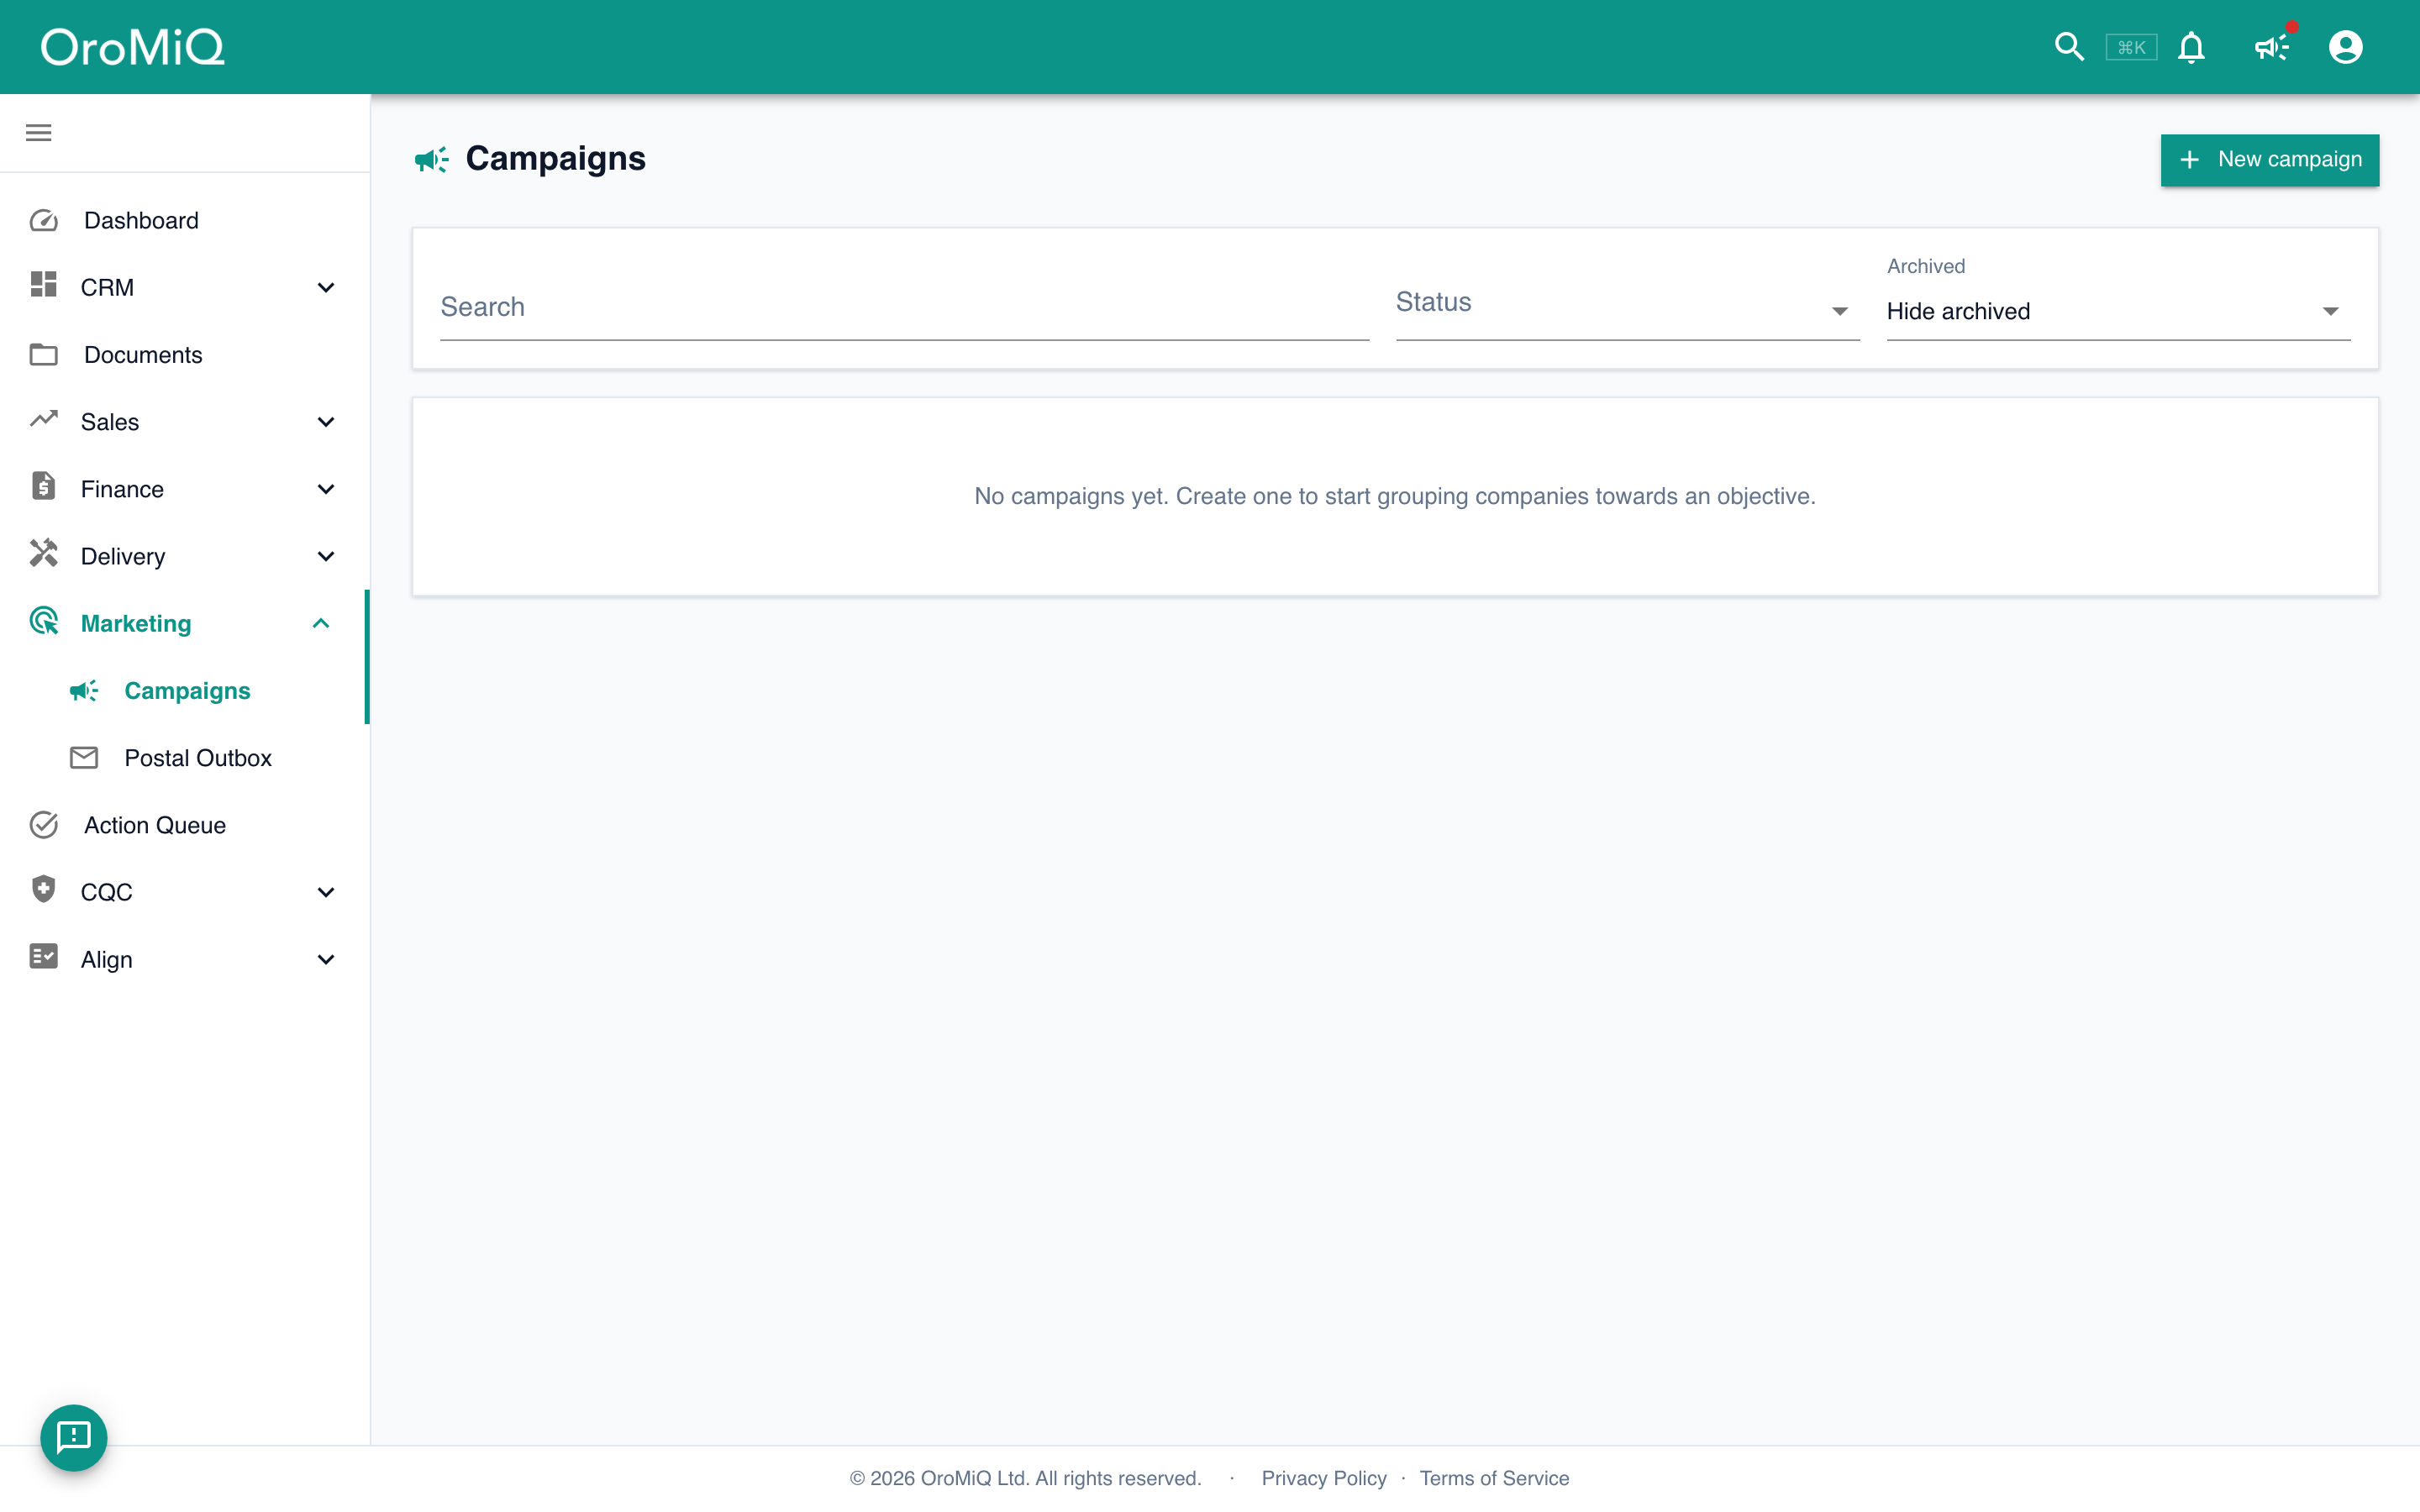
Task: Click the Postal Outbox envelope icon
Action: tap(84, 757)
